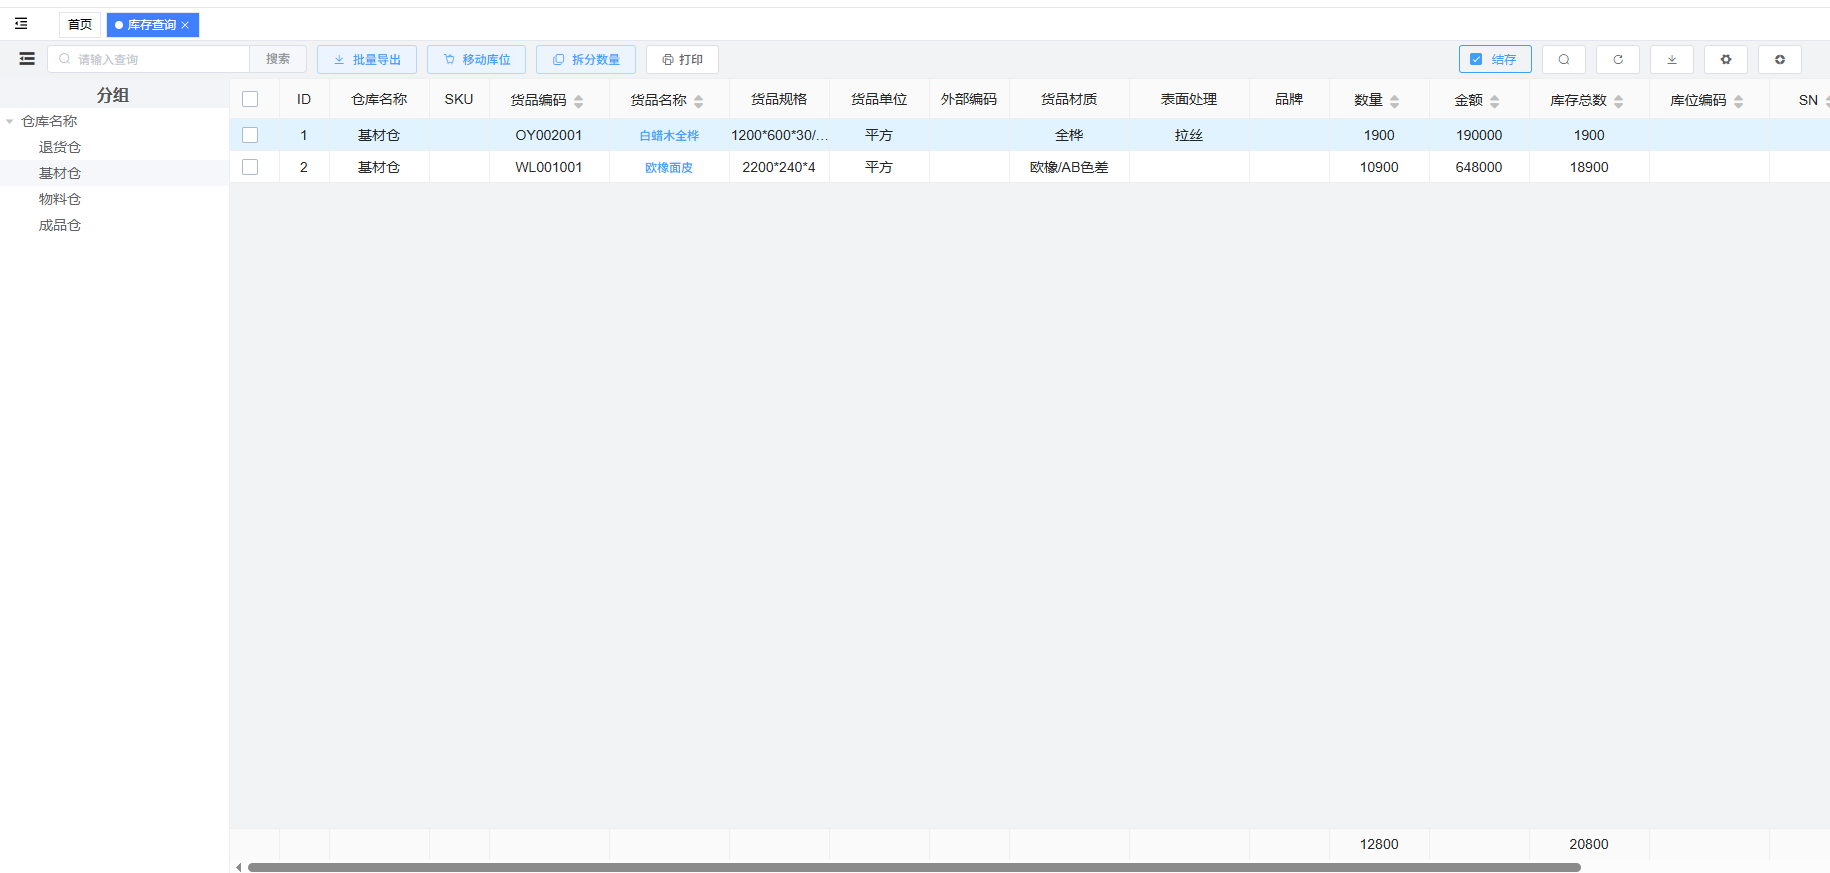
Task: Click the rightmost ring icon button
Action: pyautogui.click(x=1779, y=59)
